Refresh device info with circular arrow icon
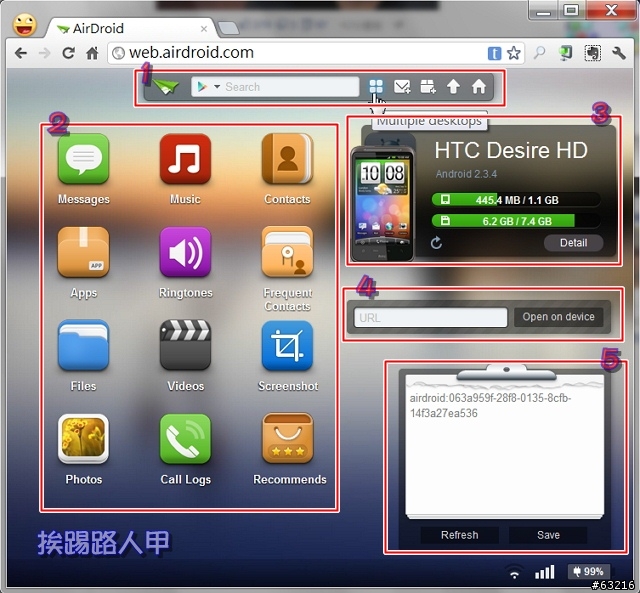This screenshot has height=593, width=640. pyautogui.click(x=436, y=243)
